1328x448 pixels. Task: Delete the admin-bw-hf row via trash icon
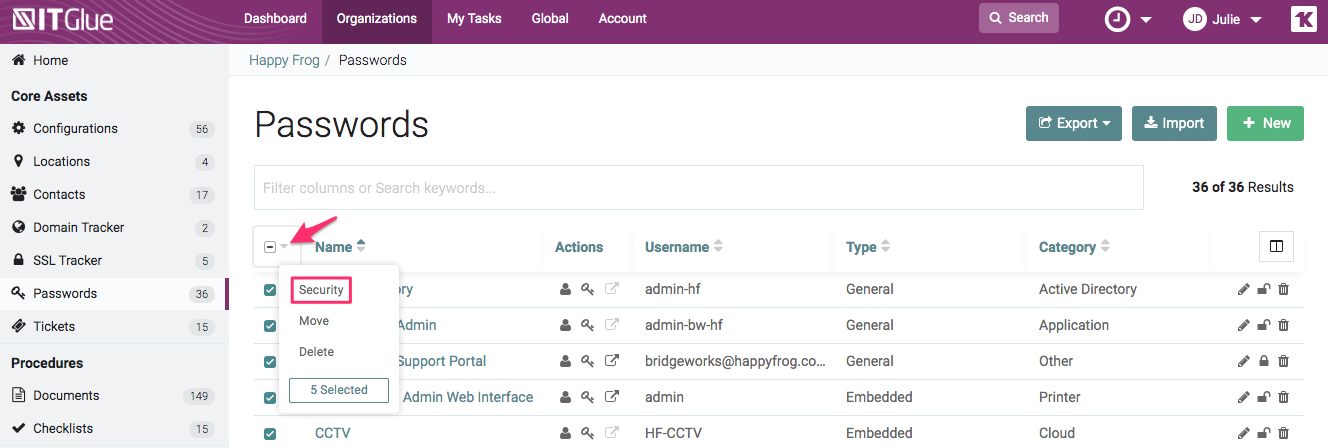(1284, 326)
